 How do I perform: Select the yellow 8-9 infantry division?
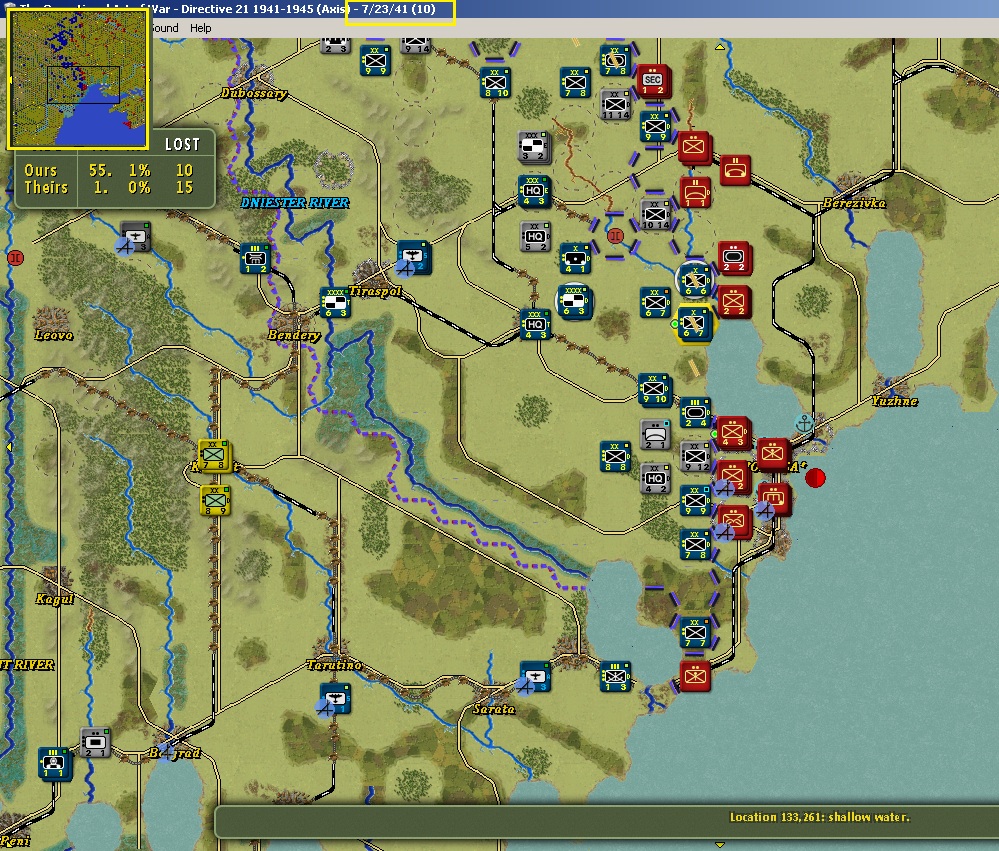(x=215, y=501)
